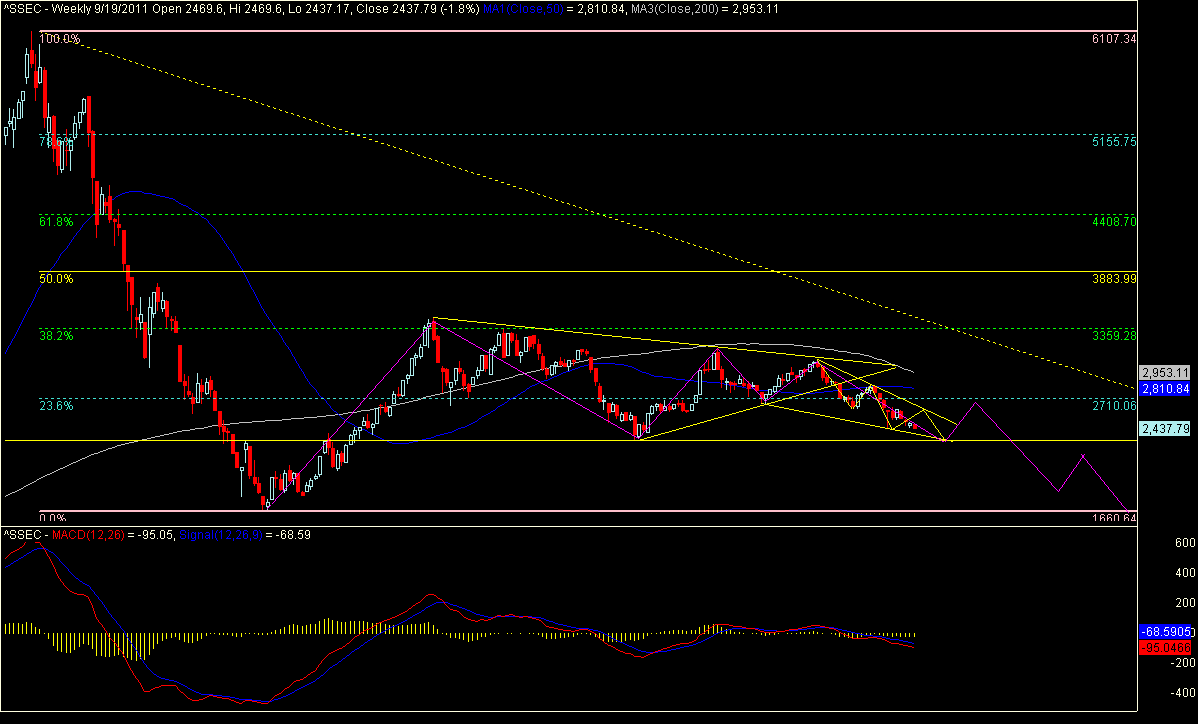Select the 38.2% Fibonacci level label
1198x724 pixels.
coord(56,336)
